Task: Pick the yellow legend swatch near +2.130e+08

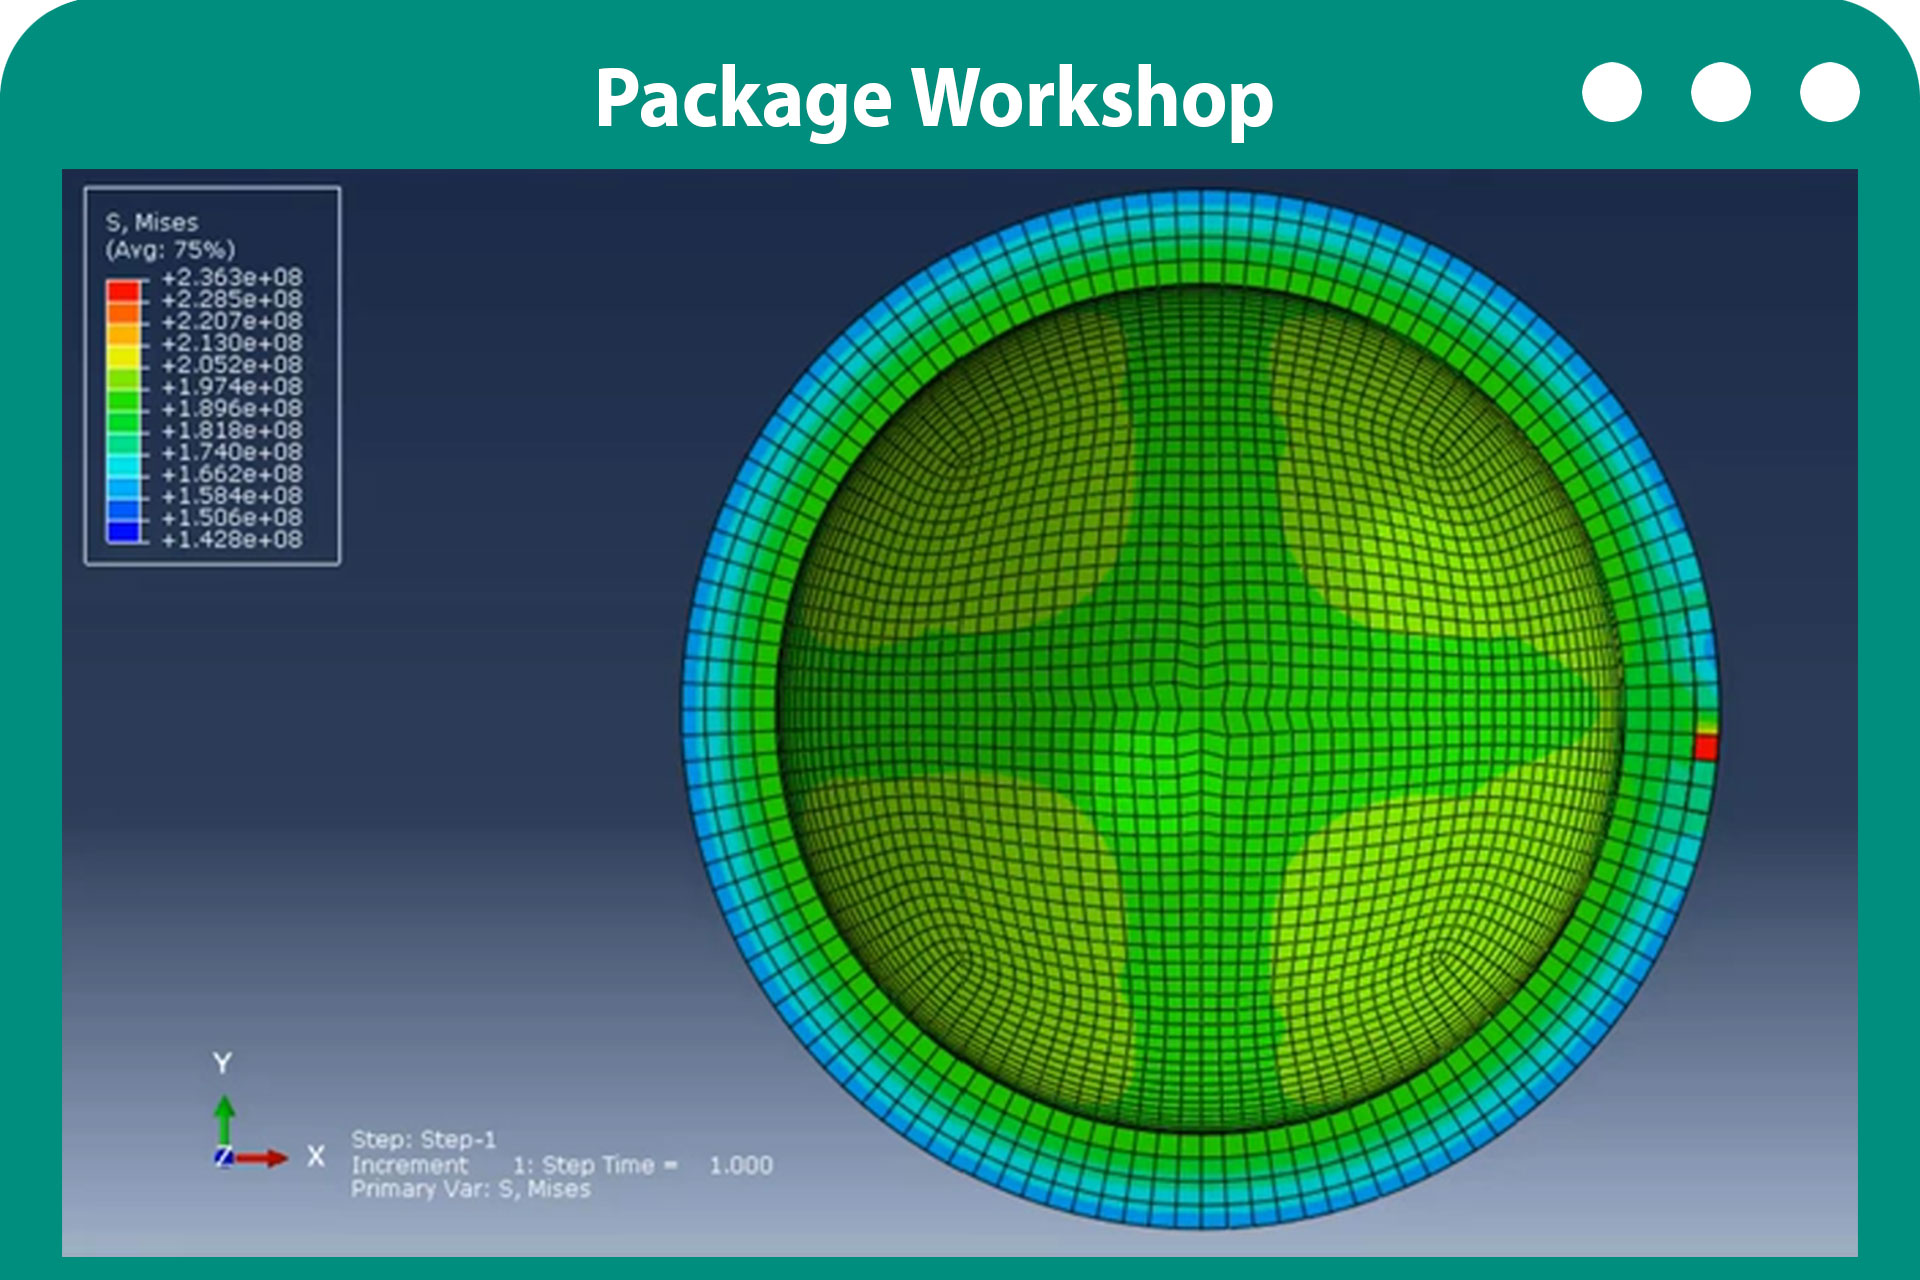Action: (x=124, y=356)
